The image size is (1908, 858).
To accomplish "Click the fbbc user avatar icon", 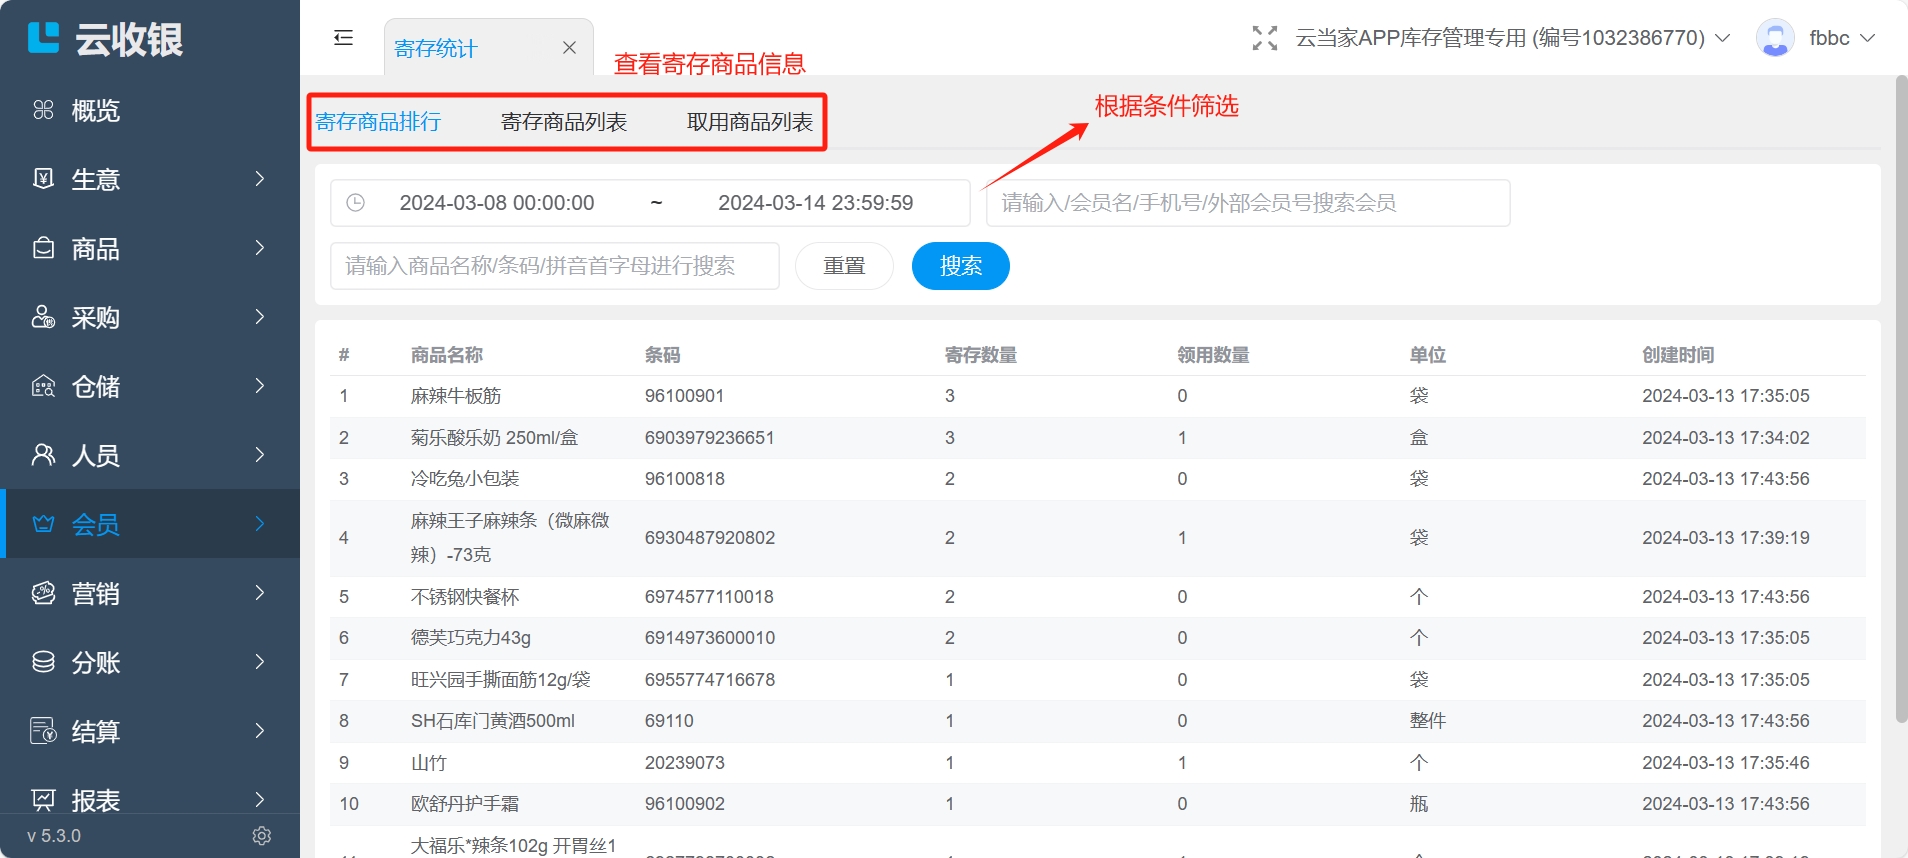I will (1775, 38).
